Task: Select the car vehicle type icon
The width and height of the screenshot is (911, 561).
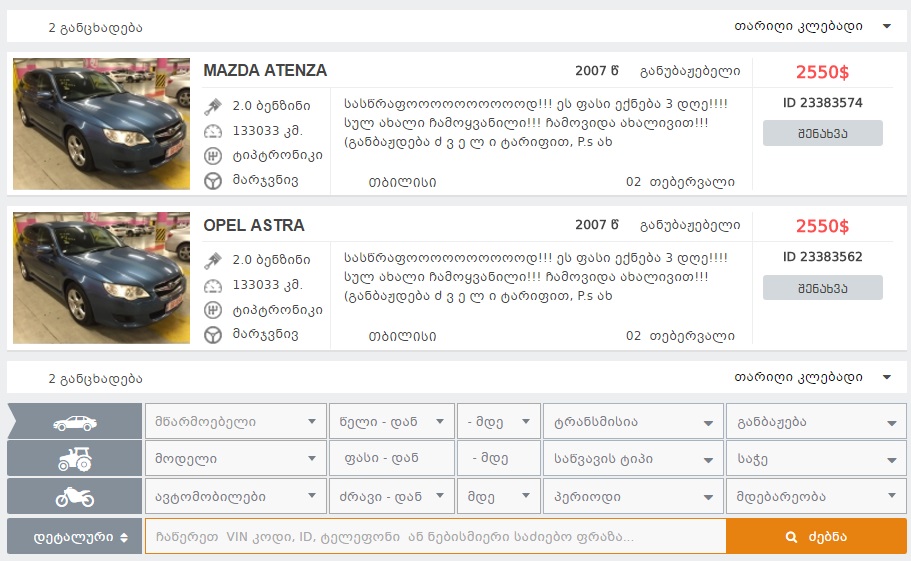Action: (75, 423)
